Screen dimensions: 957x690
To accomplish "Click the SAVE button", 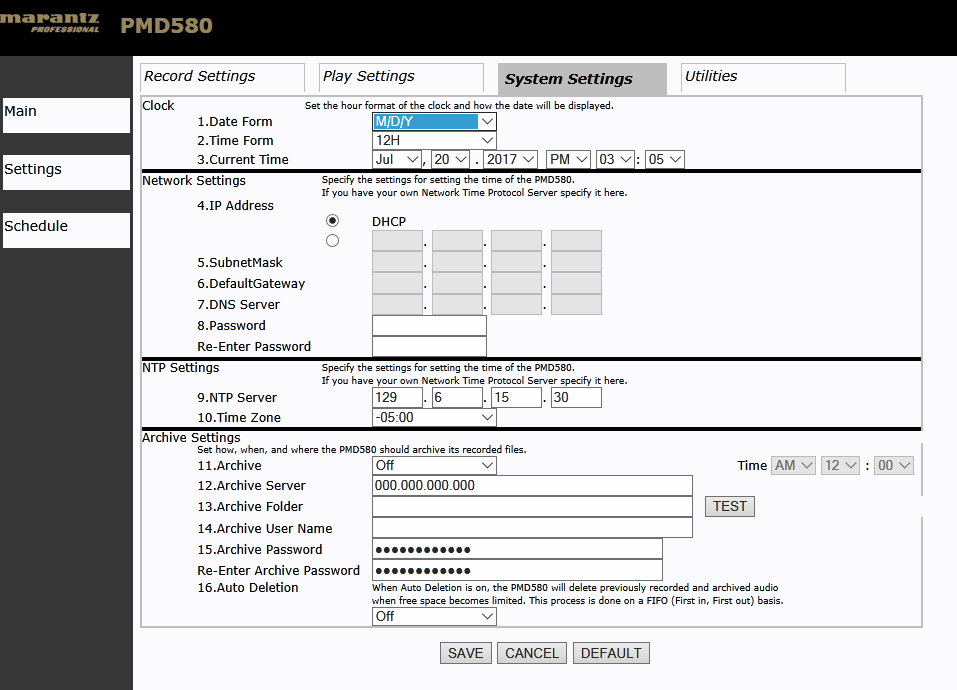I will coord(466,653).
